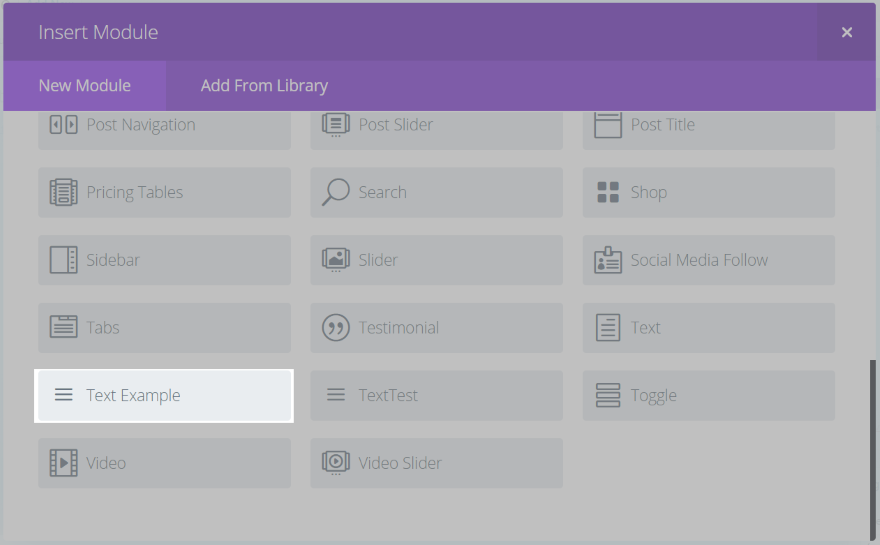This screenshot has width=880, height=545.
Task: Click the Video Slider icon
Action: pos(335,463)
